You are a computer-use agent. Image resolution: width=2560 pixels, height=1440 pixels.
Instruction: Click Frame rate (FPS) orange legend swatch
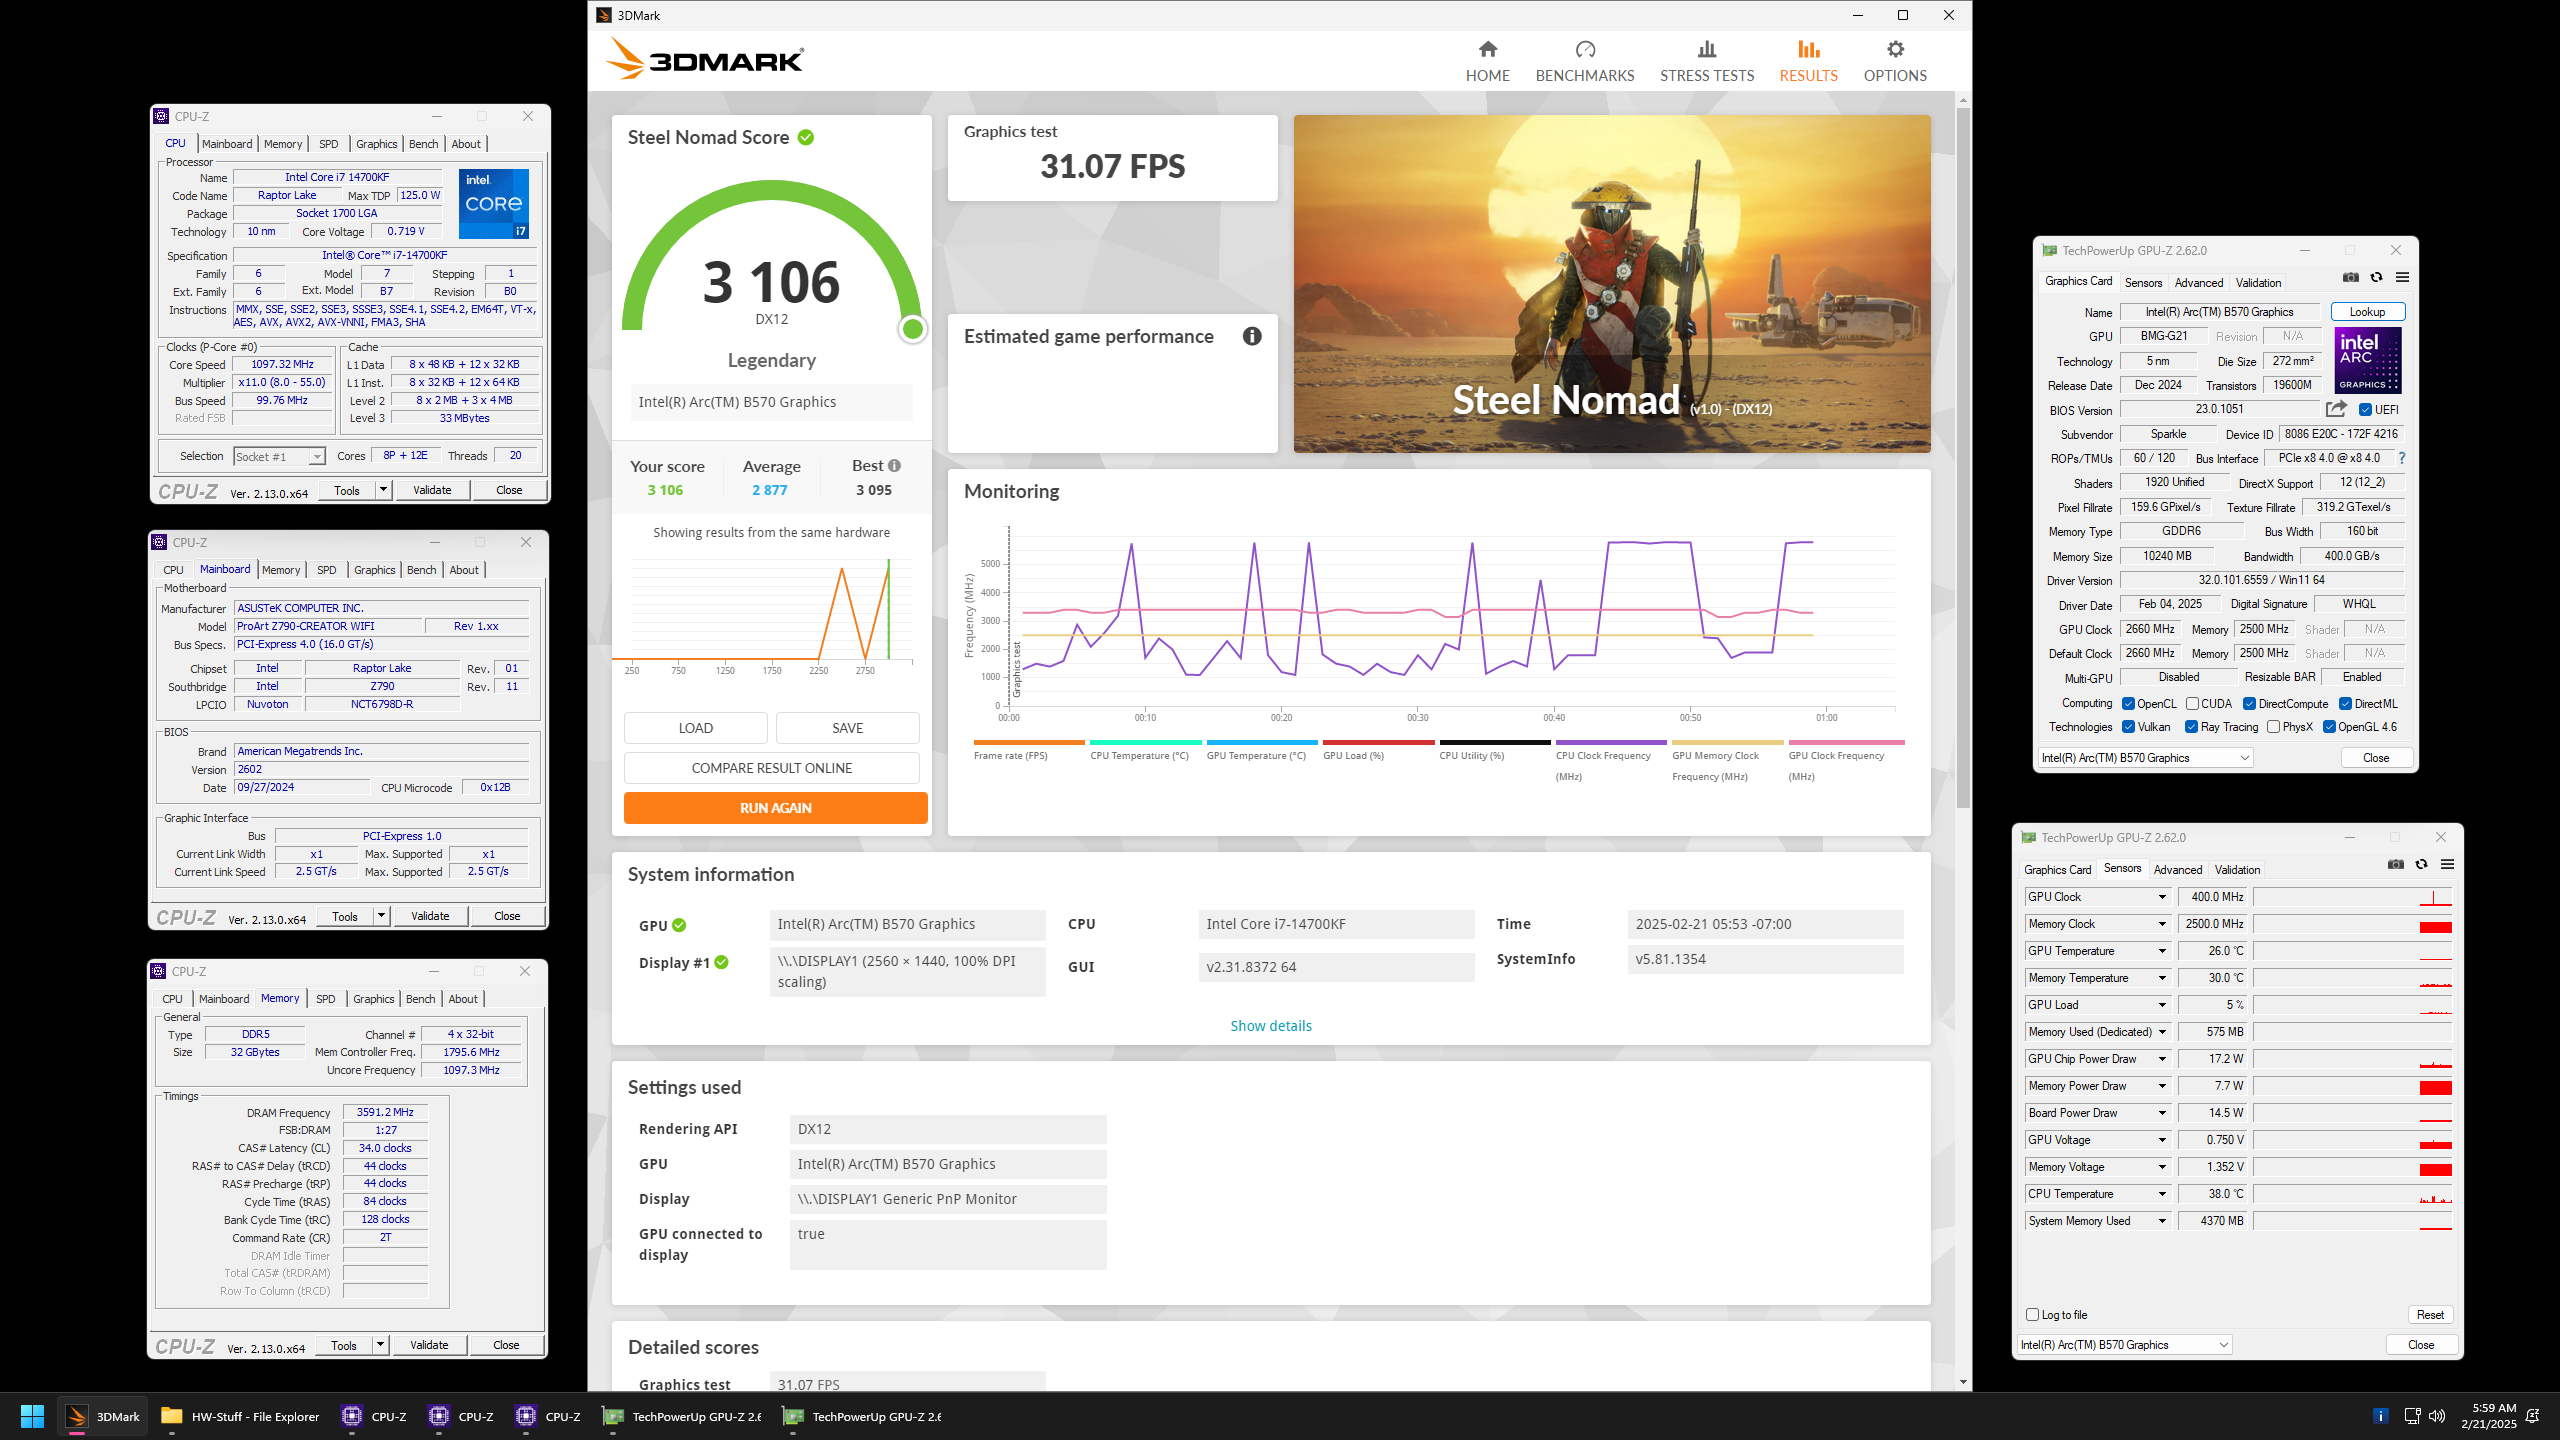pyautogui.click(x=1029, y=742)
